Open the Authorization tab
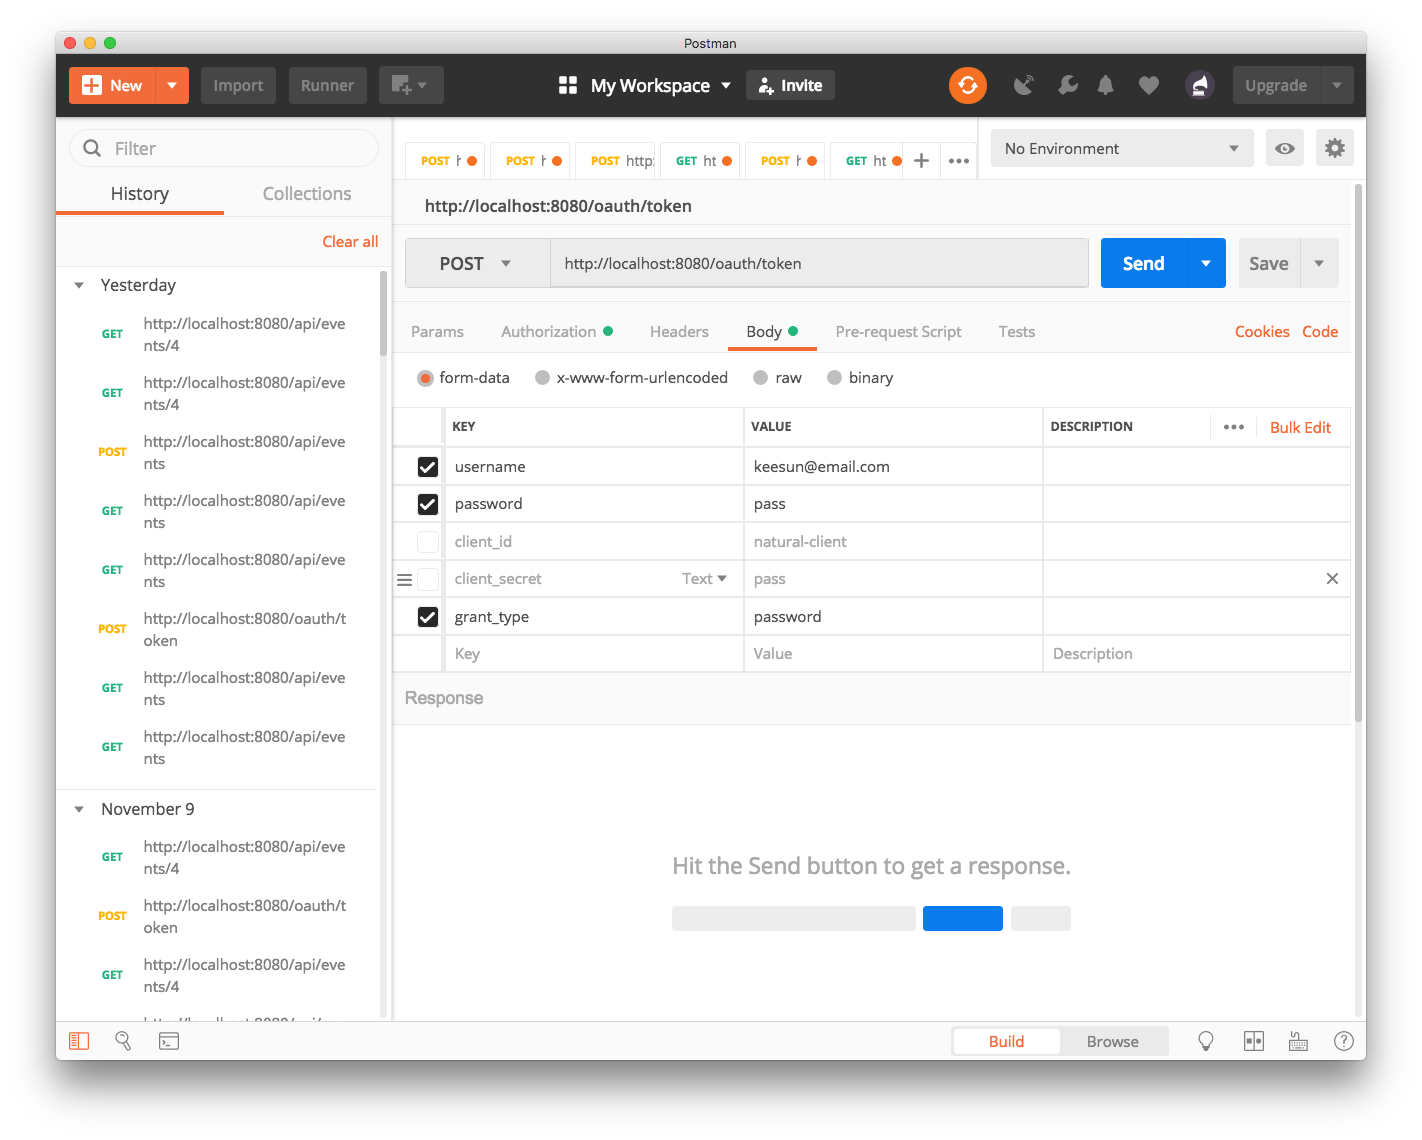 pos(557,332)
